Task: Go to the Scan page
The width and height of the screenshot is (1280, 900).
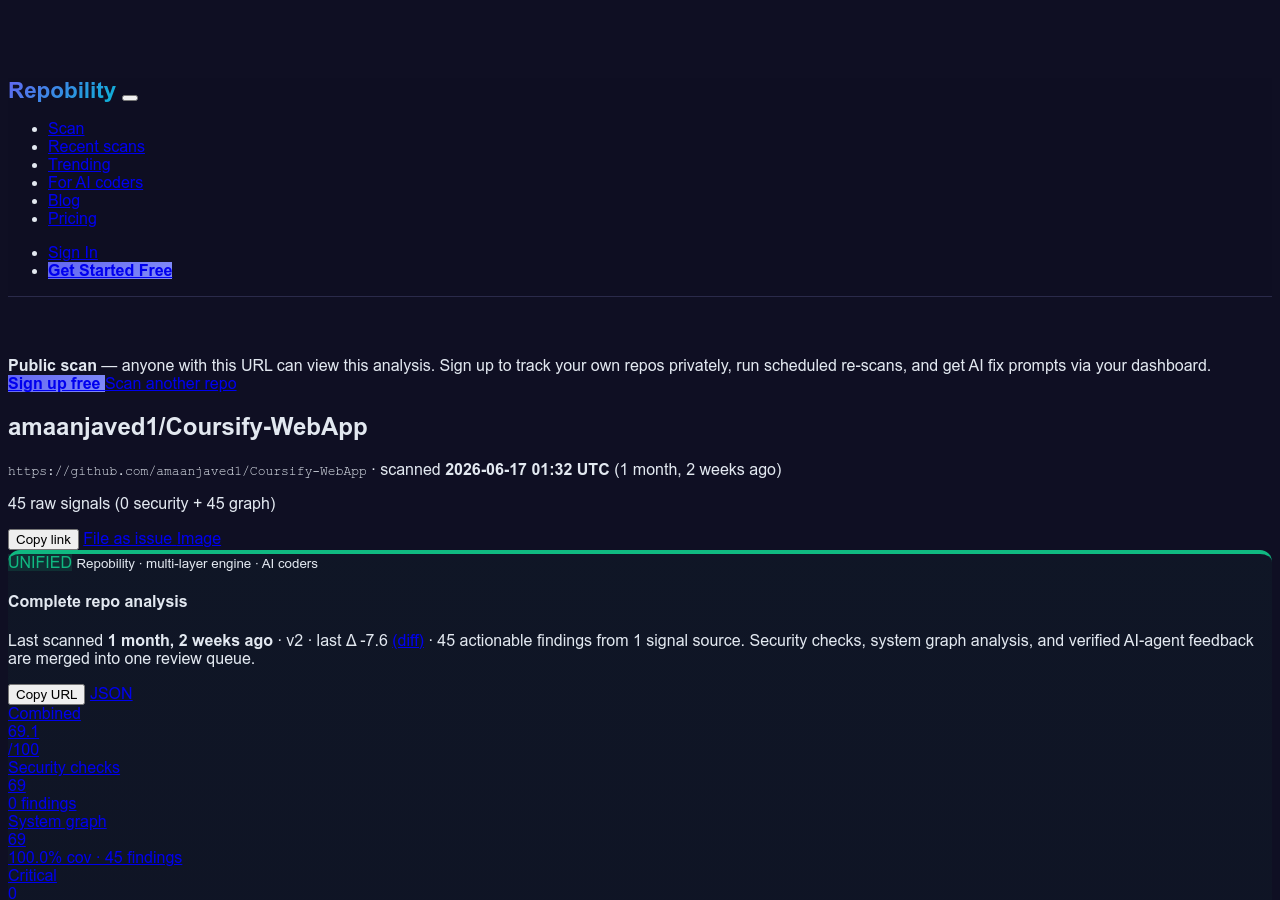Action: (x=66, y=128)
